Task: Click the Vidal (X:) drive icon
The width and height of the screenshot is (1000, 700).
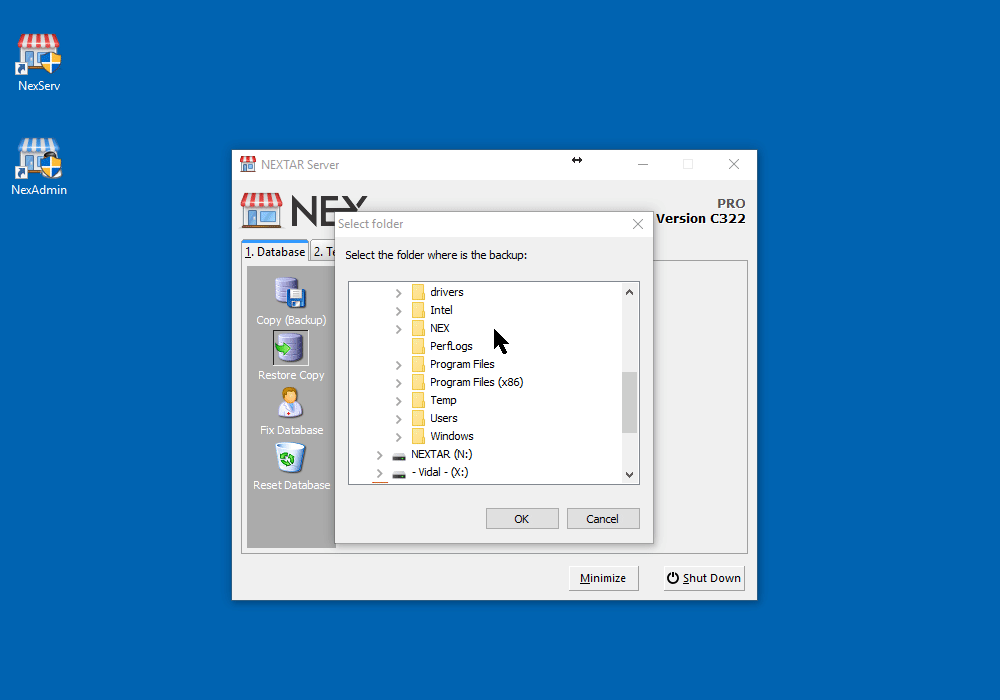Action: click(x=399, y=474)
